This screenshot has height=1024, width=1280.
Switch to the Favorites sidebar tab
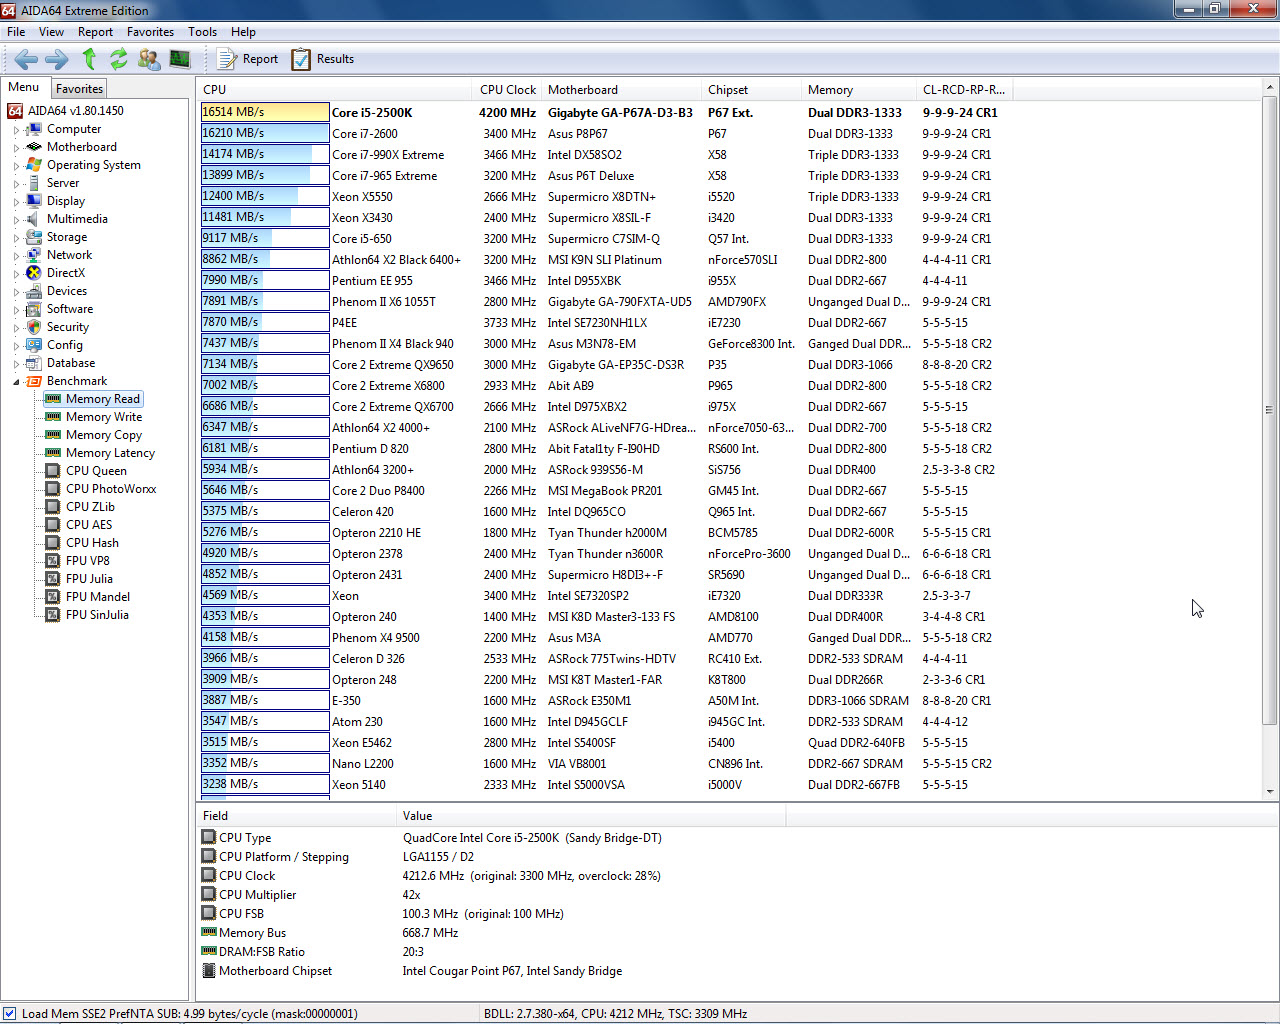pyautogui.click(x=79, y=89)
